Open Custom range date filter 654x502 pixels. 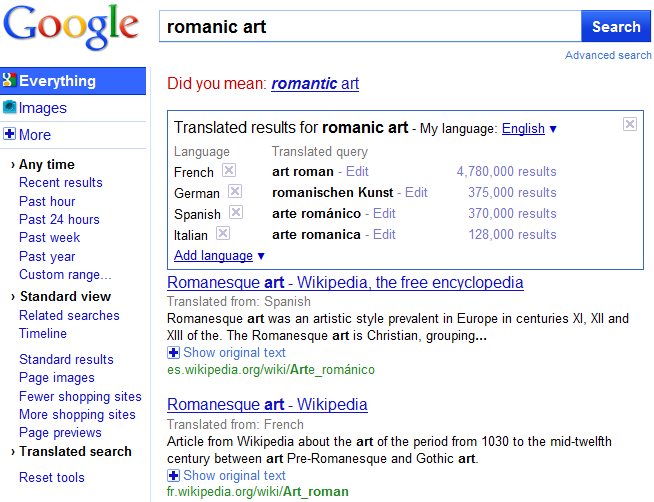point(65,275)
